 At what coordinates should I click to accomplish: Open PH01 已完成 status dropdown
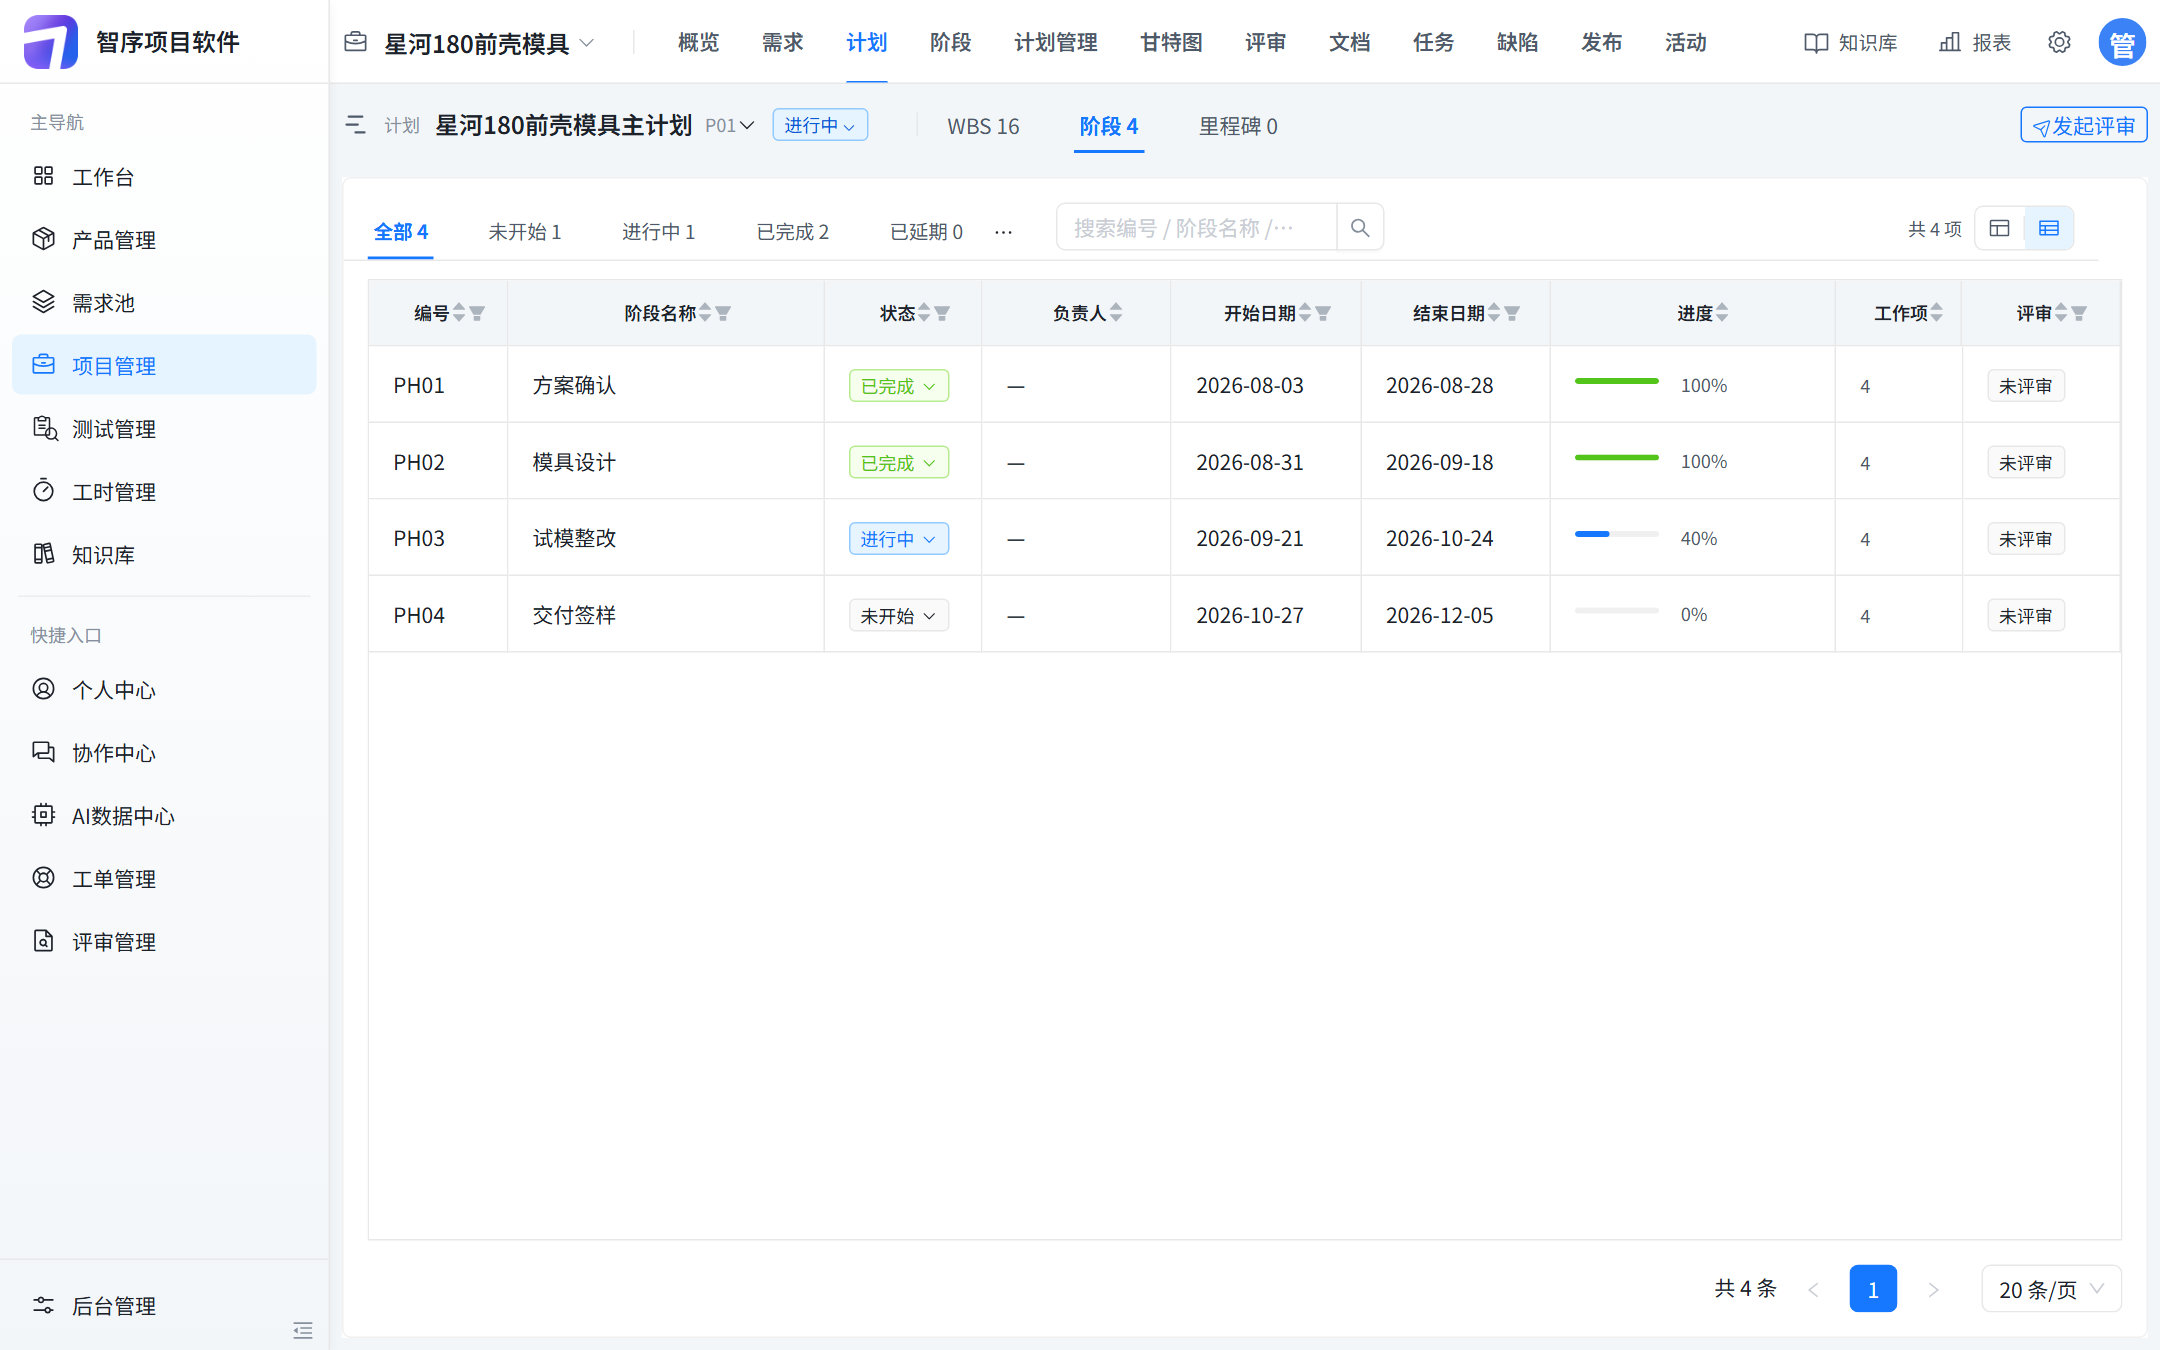point(899,386)
